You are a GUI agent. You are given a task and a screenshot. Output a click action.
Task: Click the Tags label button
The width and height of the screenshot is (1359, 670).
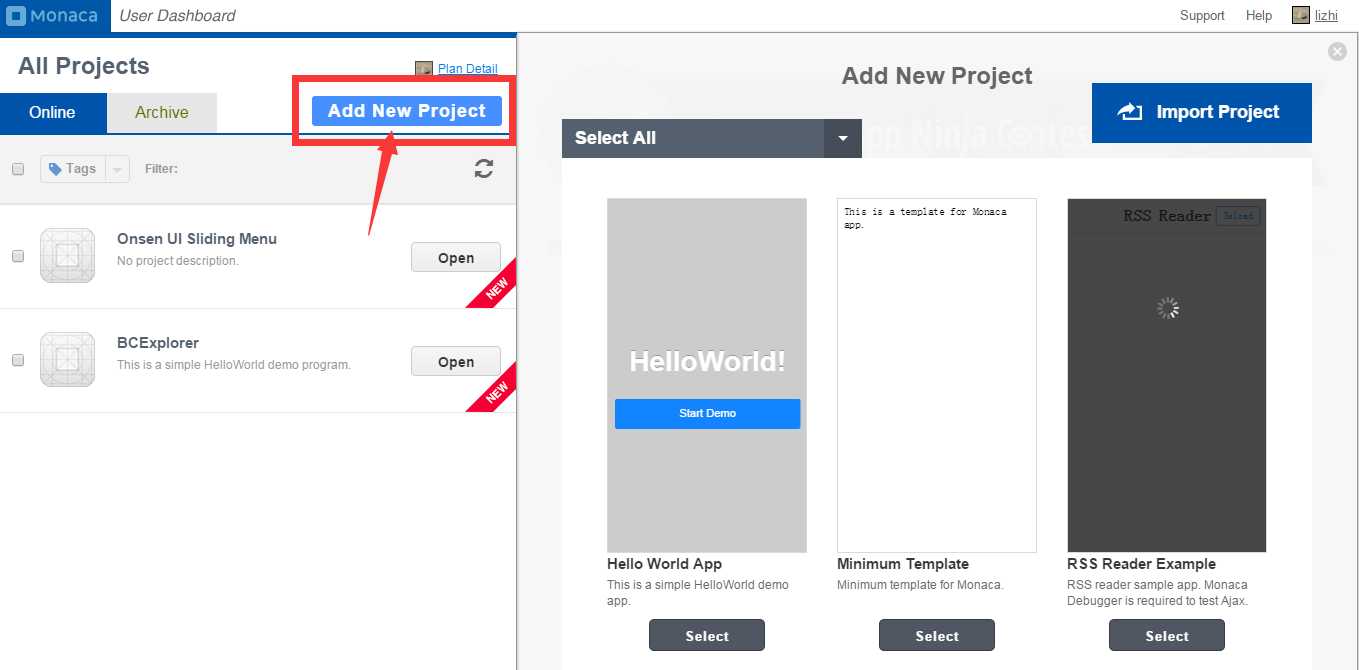pos(73,169)
